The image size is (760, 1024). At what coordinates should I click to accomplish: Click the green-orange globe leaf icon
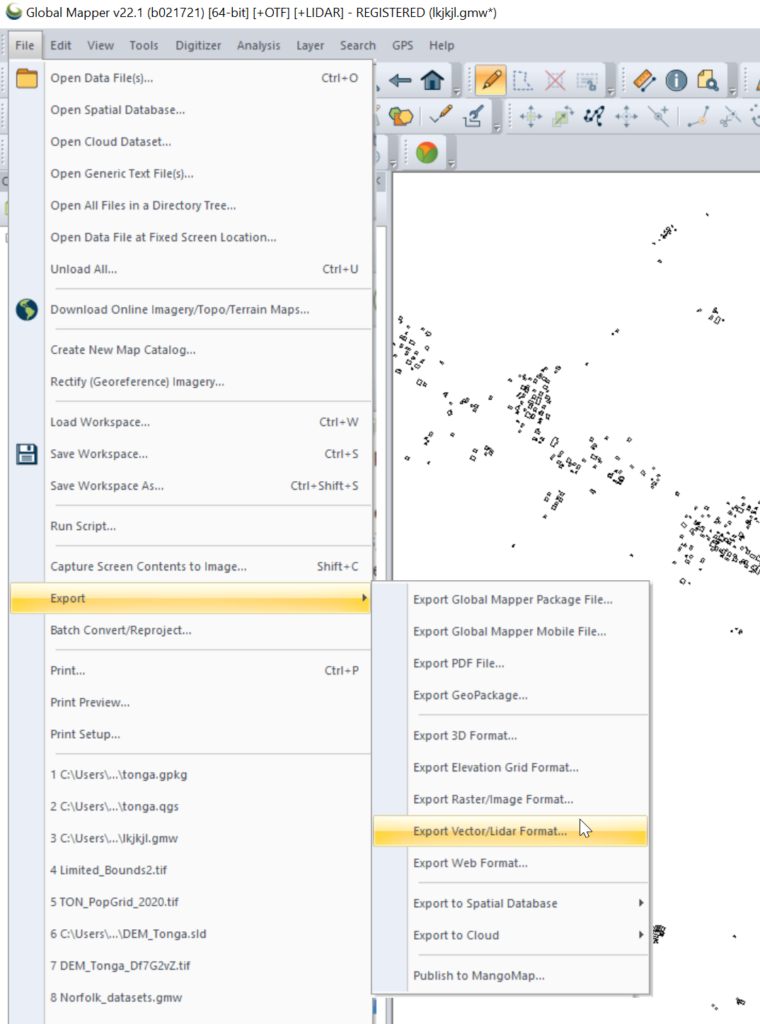click(426, 153)
